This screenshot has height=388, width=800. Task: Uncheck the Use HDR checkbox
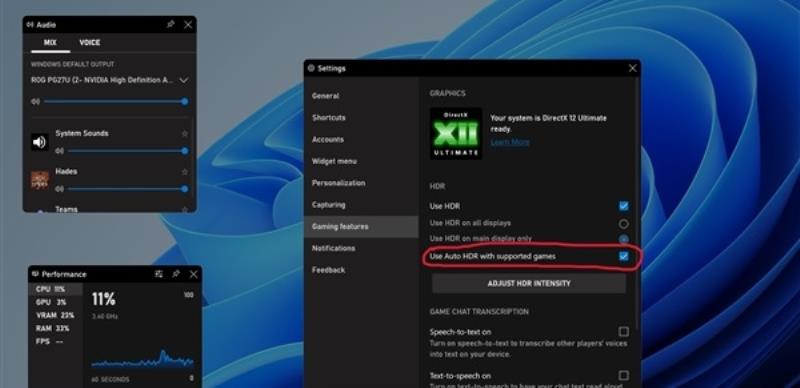pyautogui.click(x=623, y=206)
